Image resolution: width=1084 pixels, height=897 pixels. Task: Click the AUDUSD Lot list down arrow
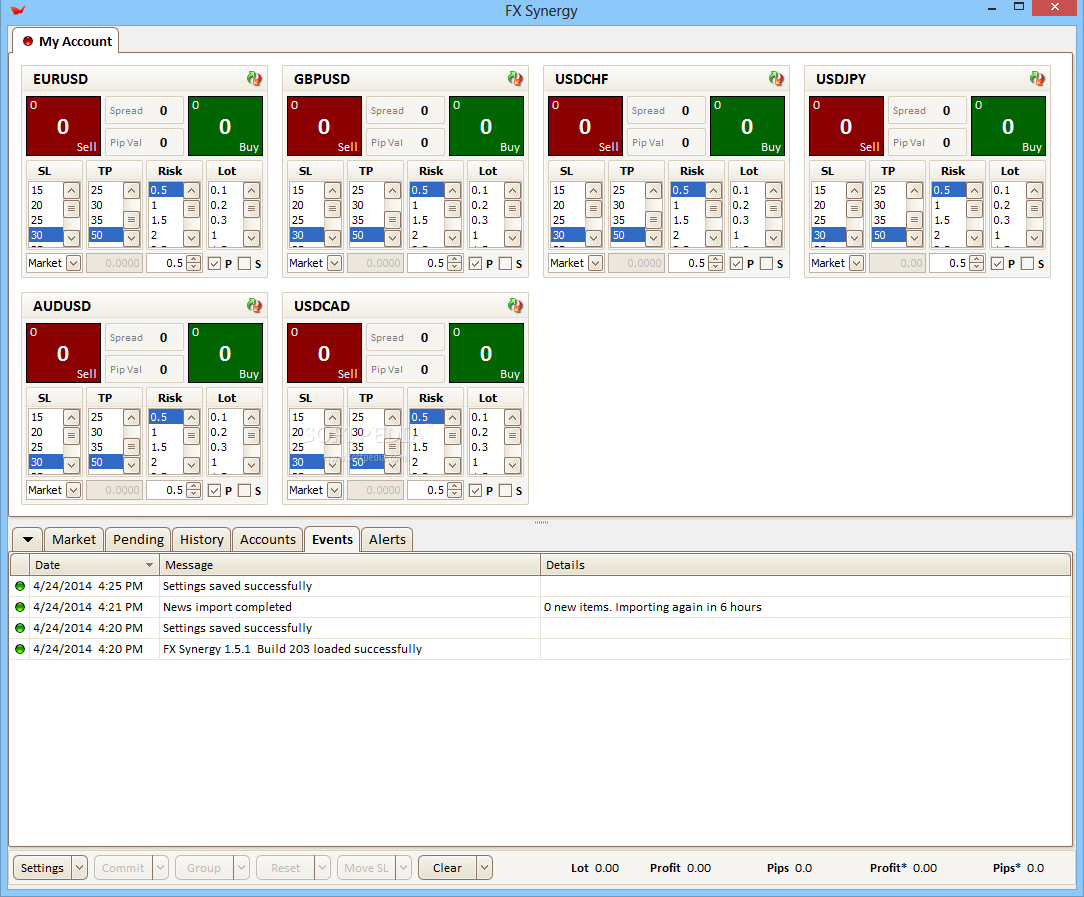[x=252, y=464]
